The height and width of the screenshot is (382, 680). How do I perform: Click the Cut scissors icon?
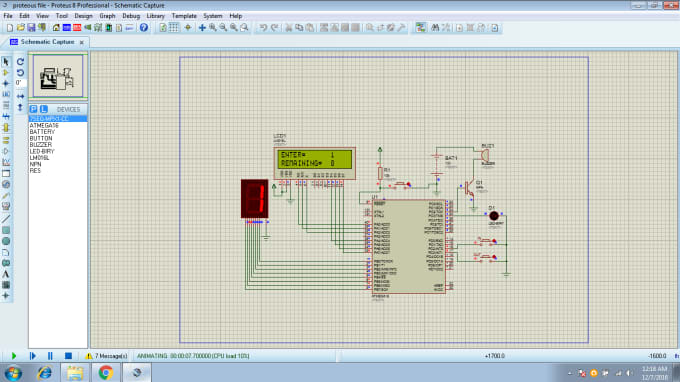coord(288,28)
